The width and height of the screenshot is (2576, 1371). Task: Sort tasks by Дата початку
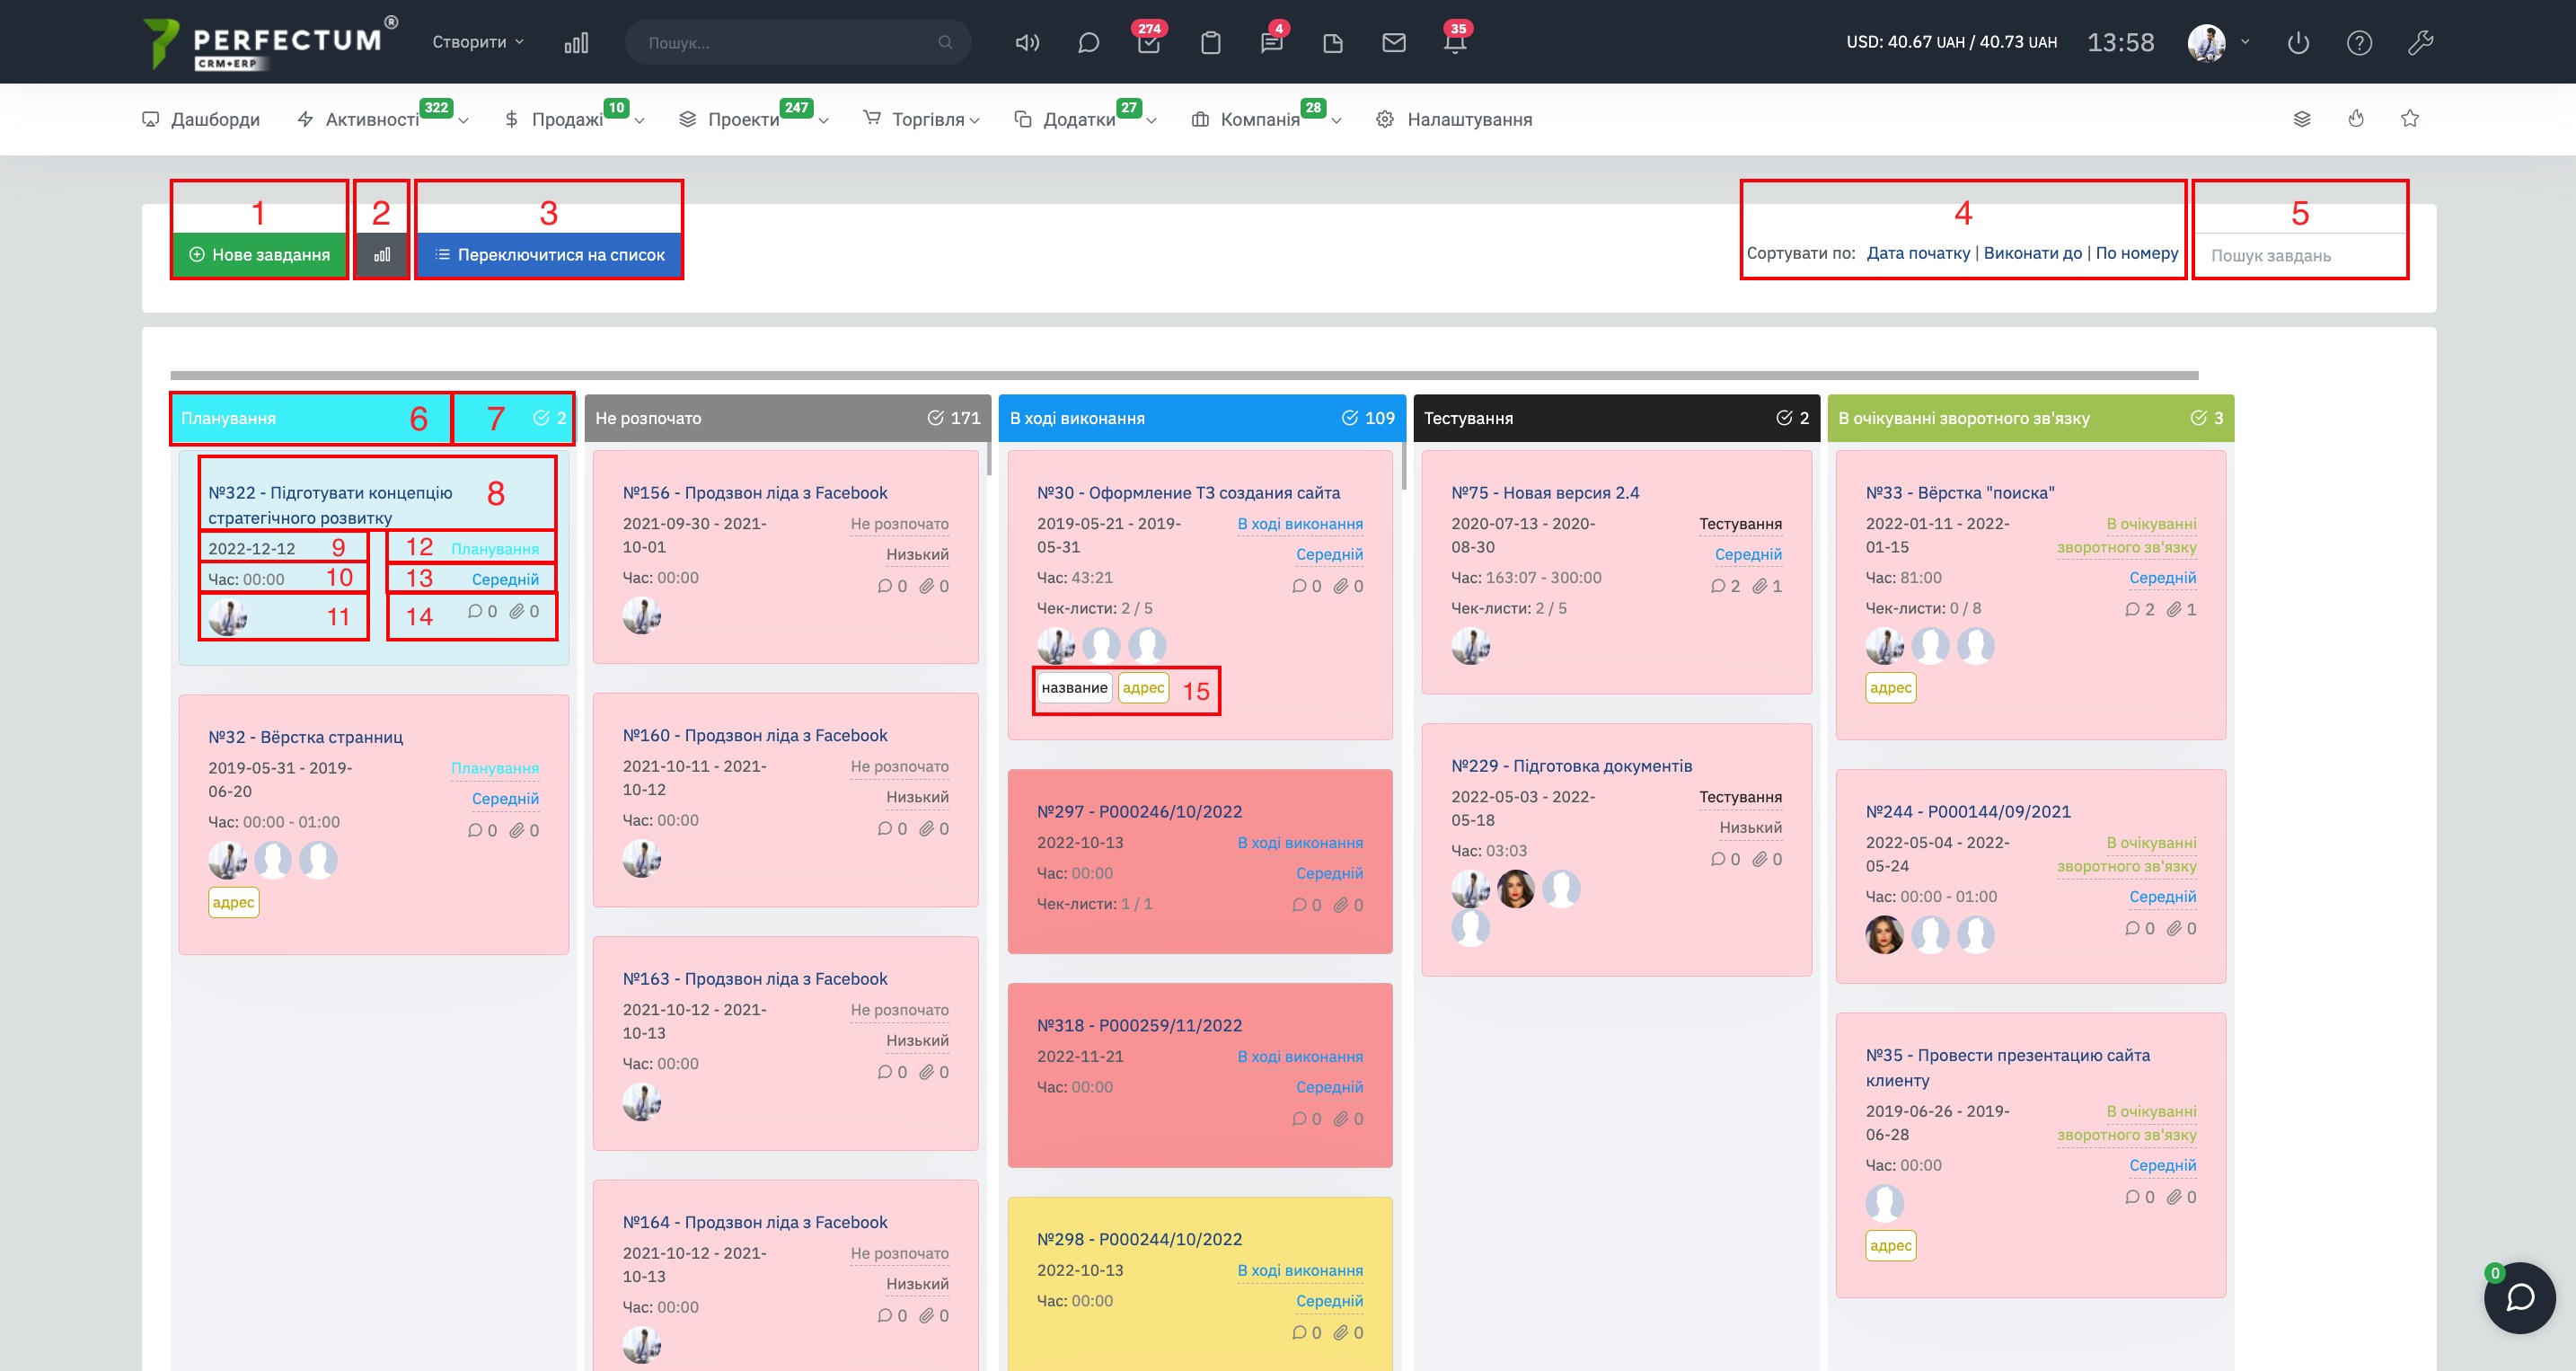tap(1917, 253)
